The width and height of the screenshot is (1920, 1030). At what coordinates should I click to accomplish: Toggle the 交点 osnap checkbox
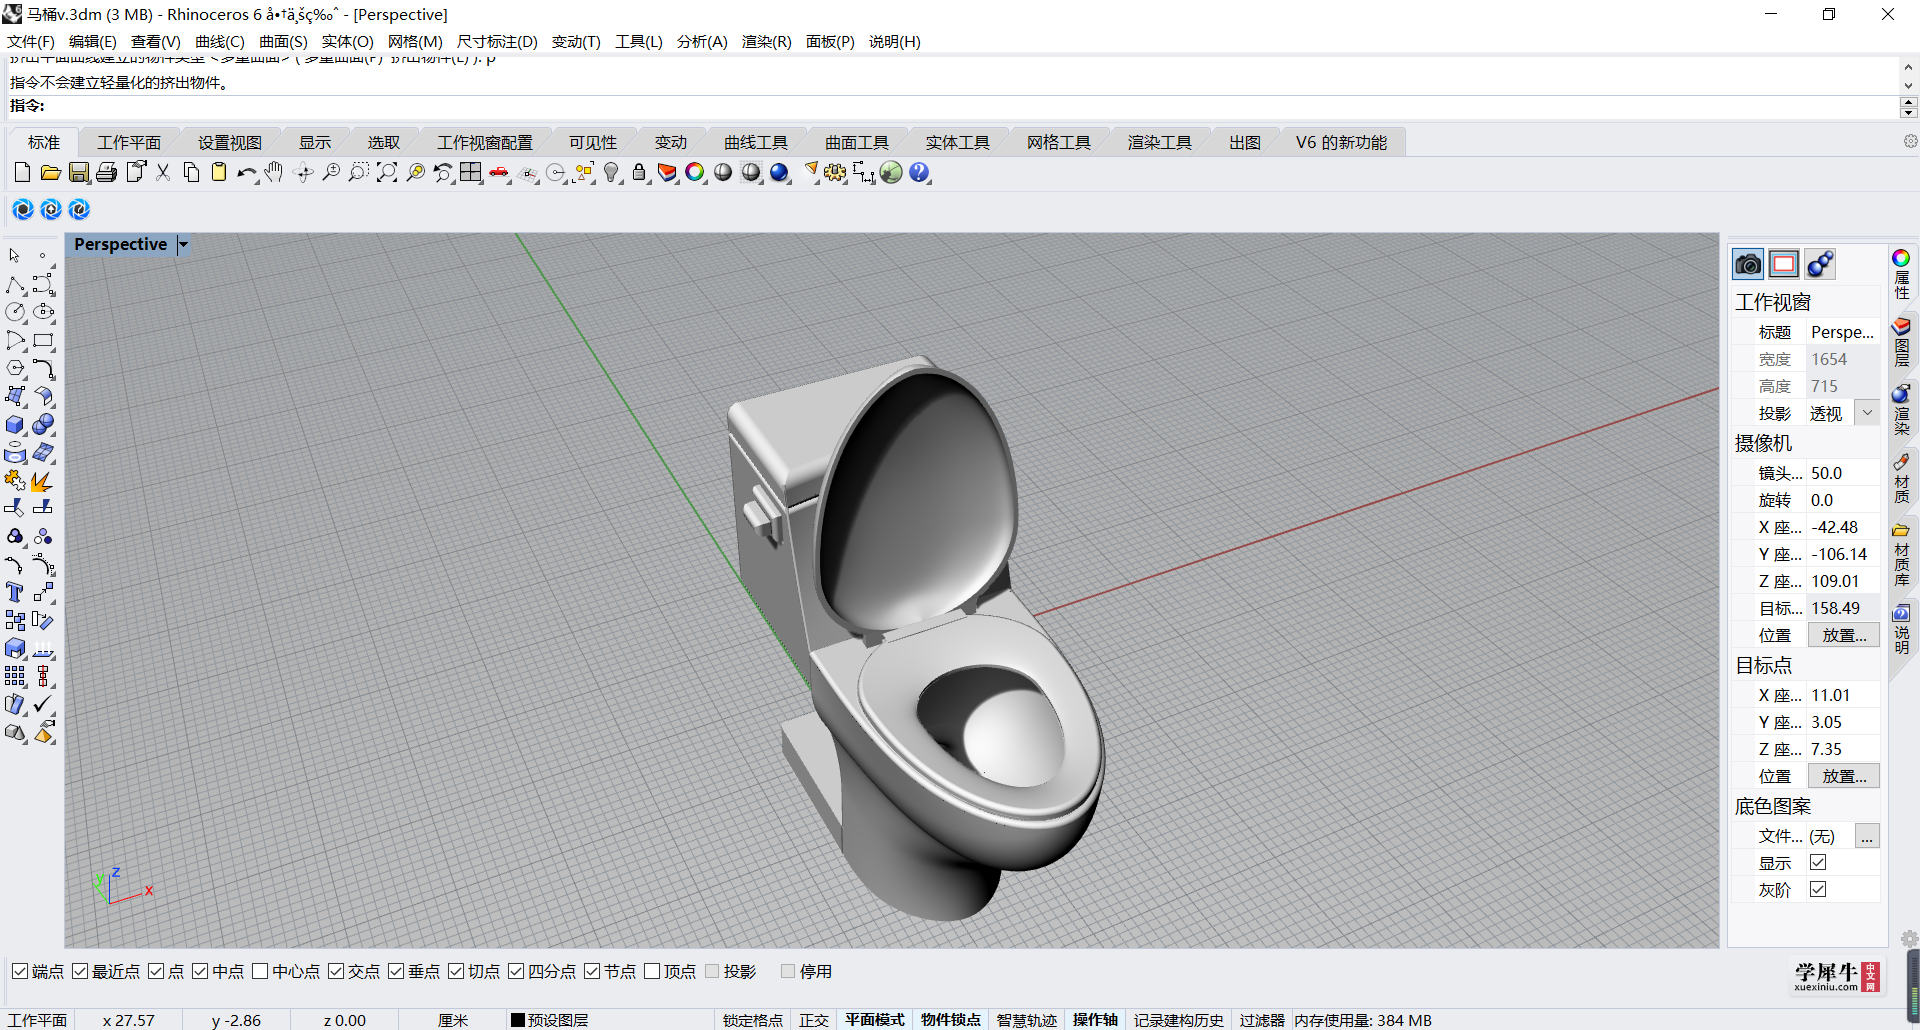click(x=336, y=971)
